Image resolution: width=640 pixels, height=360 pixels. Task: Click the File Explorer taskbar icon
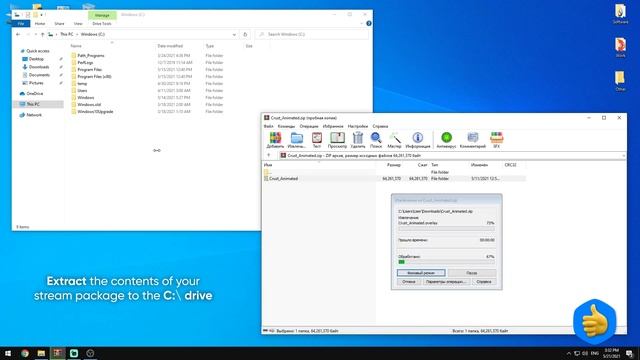point(41,353)
